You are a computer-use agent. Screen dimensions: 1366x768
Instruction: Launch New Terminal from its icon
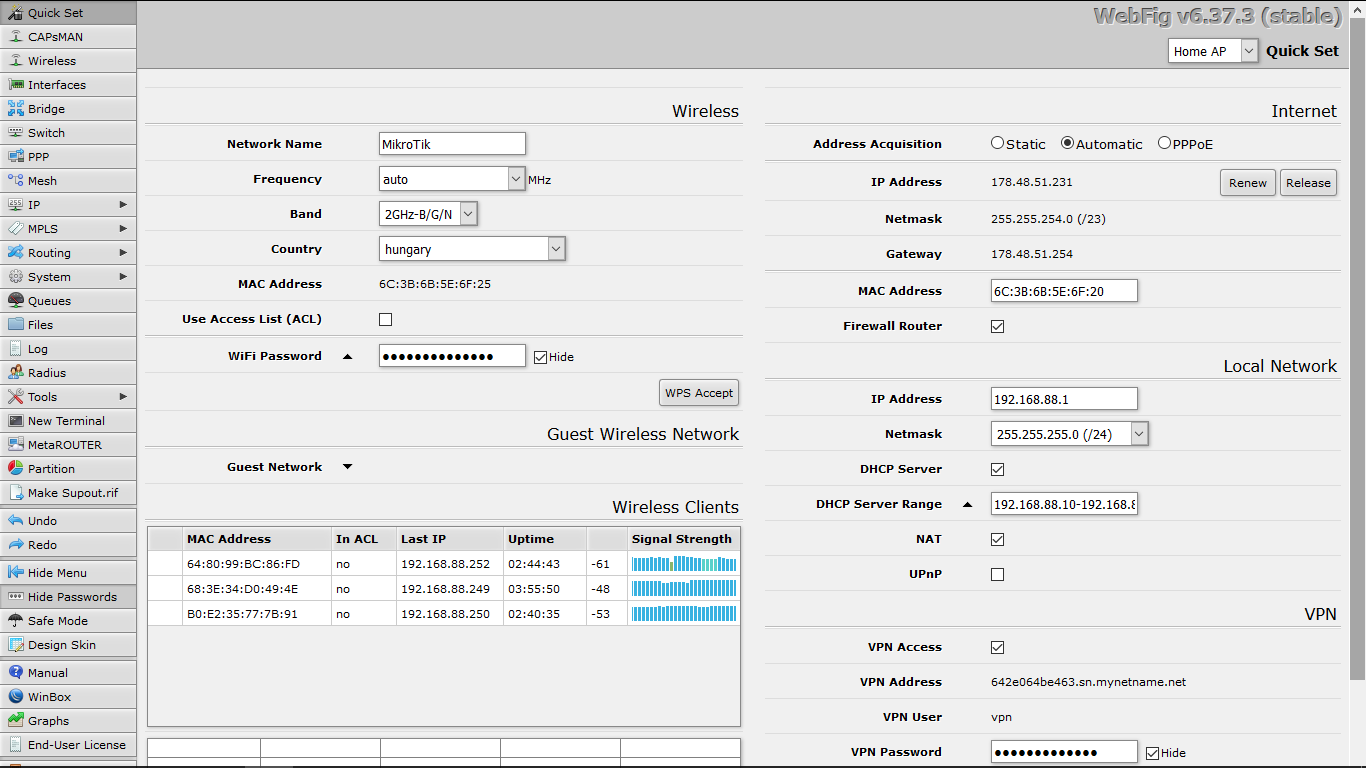(x=15, y=421)
